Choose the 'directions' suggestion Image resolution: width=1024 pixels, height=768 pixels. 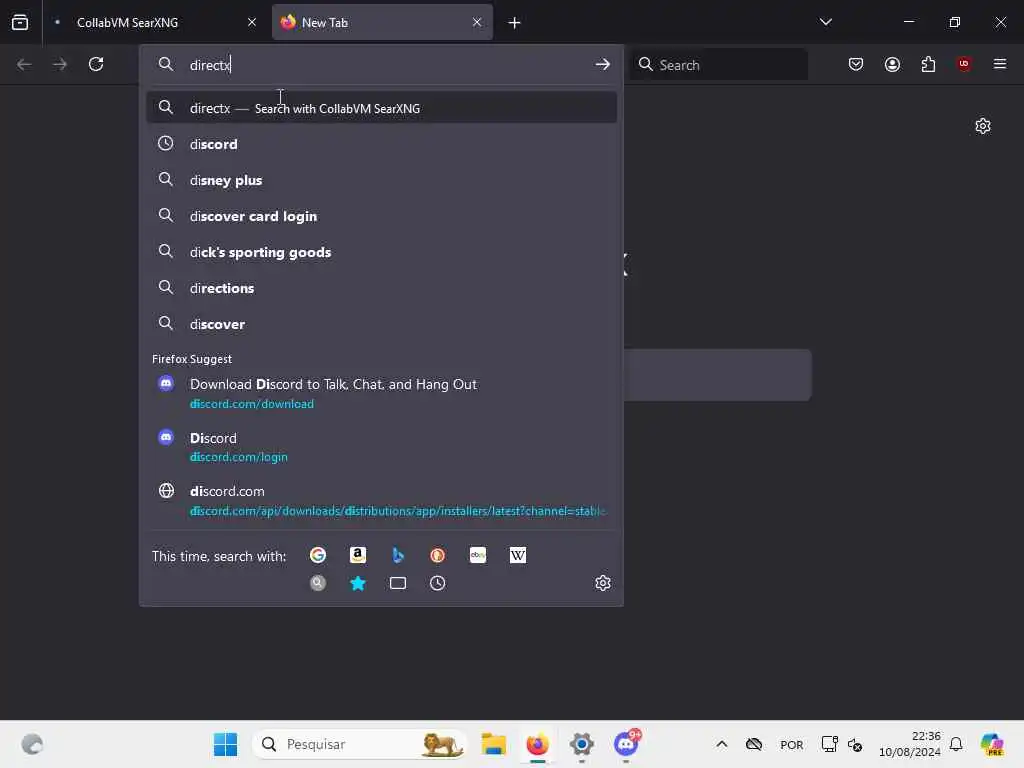point(381,287)
